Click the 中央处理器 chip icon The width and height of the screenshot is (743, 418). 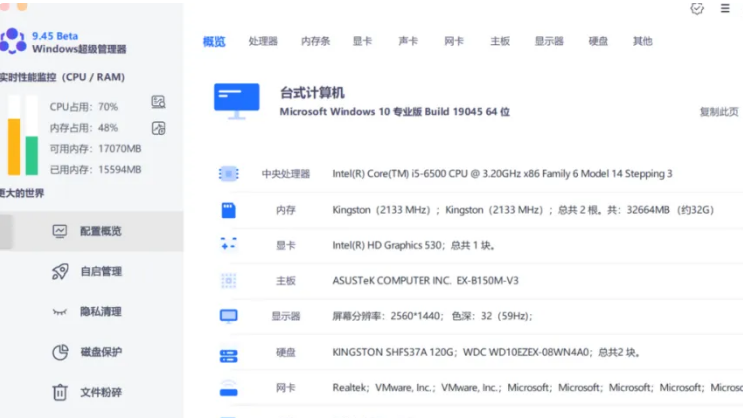coord(228,174)
